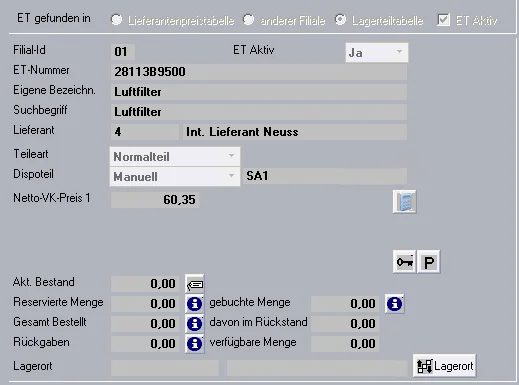Open the ET Aktiv Ja dropdown
Screen dimensions: 519x385
[x=376, y=52]
